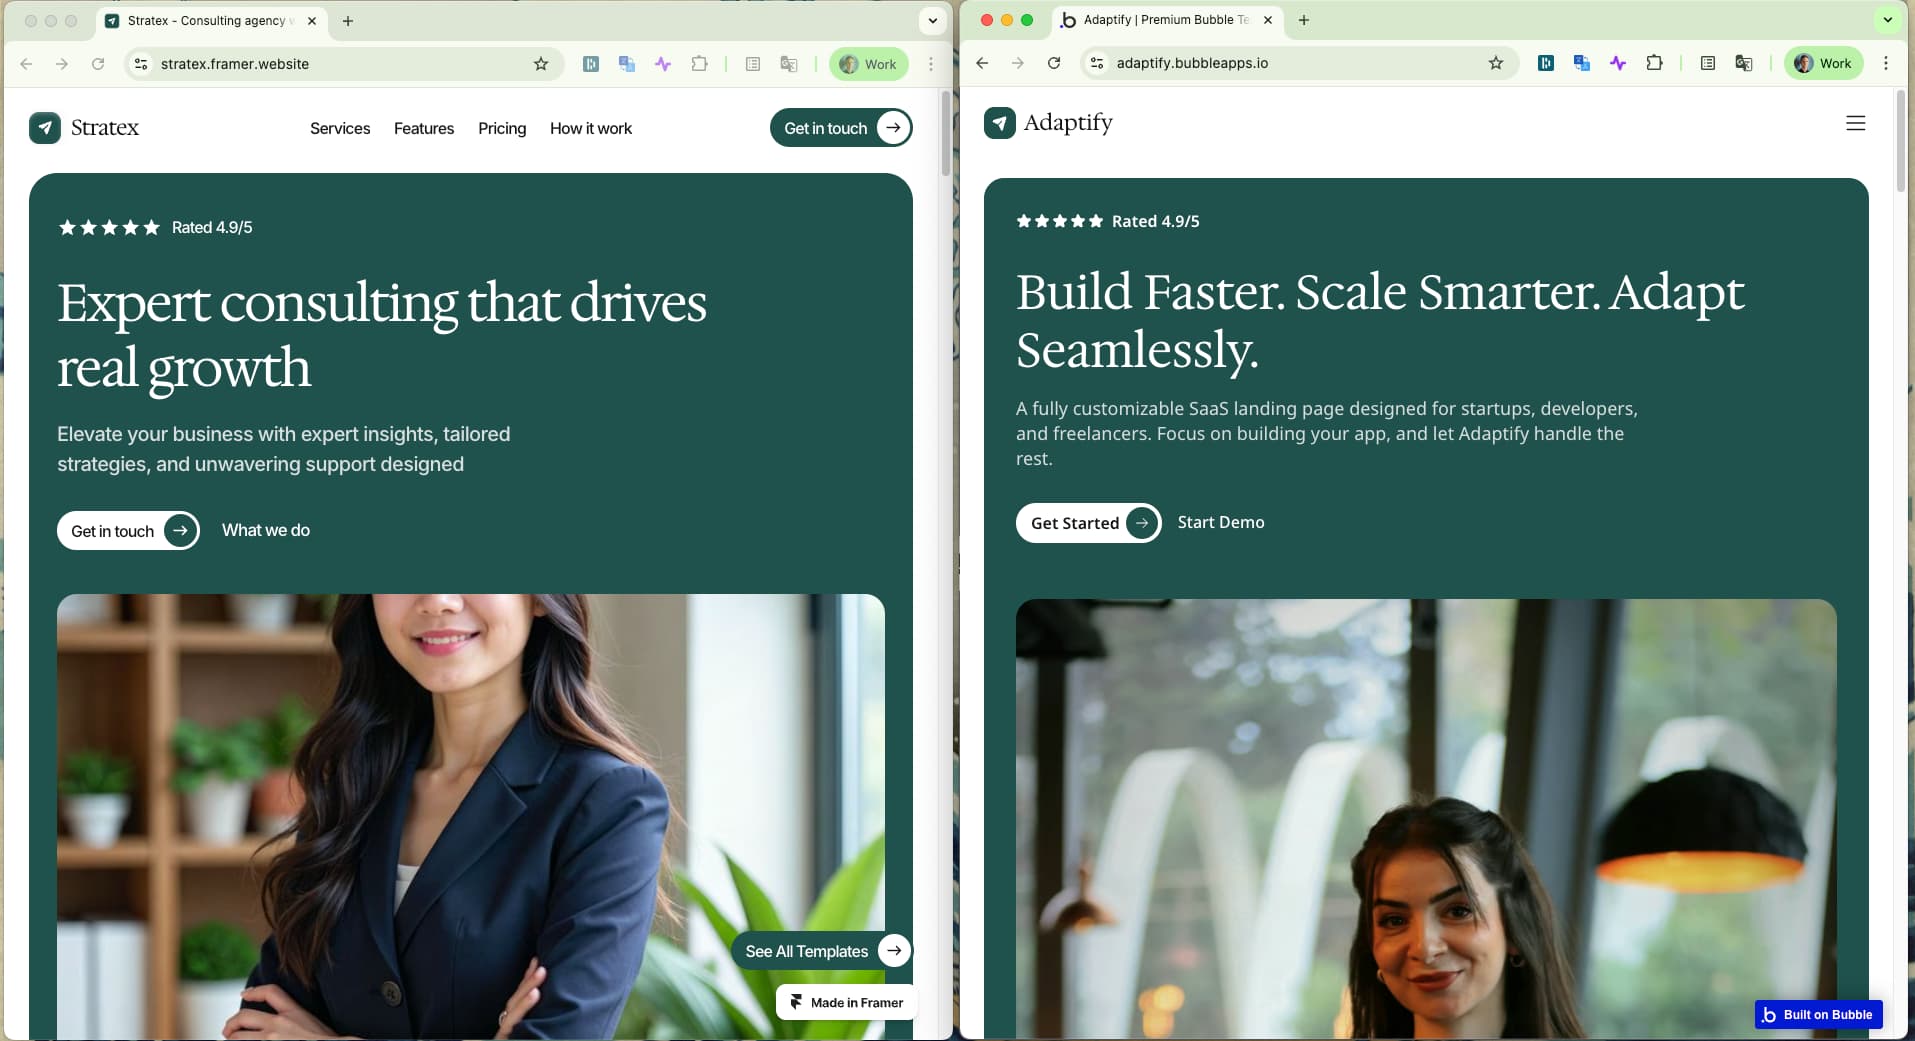This screenshot has width=1915, height=1041.
Task: Expand the tab search dropdown in Stratex window
Action: 932,20
